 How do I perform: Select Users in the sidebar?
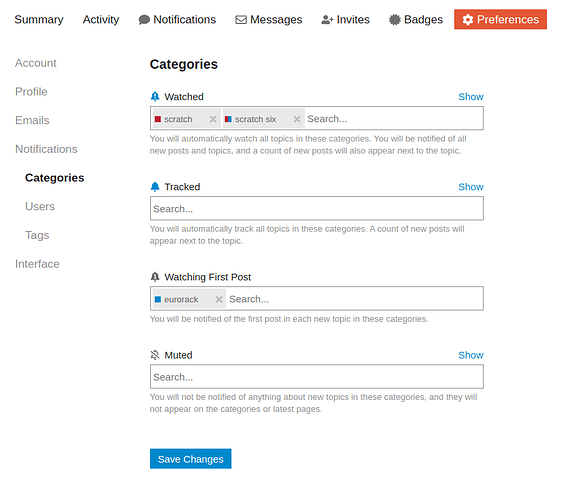pos(40,206)
